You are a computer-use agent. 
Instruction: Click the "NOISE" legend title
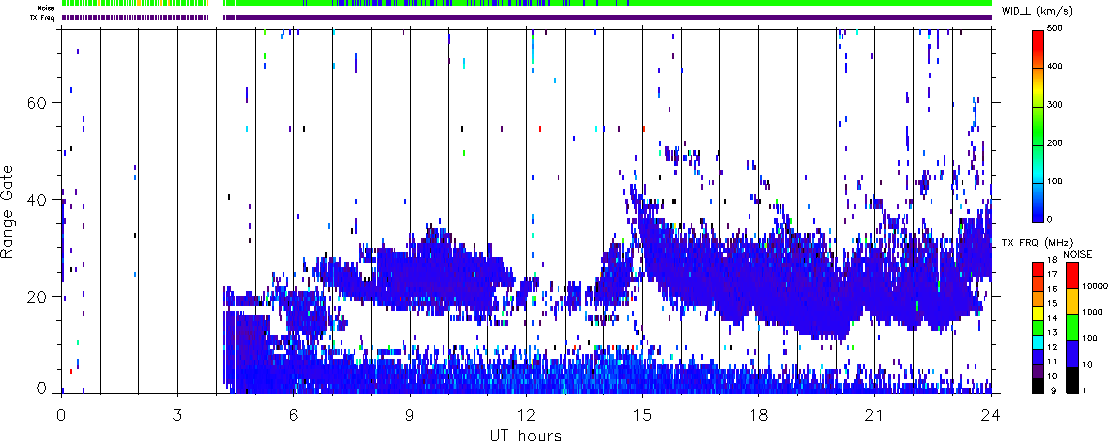click(x=1078, y=254)
